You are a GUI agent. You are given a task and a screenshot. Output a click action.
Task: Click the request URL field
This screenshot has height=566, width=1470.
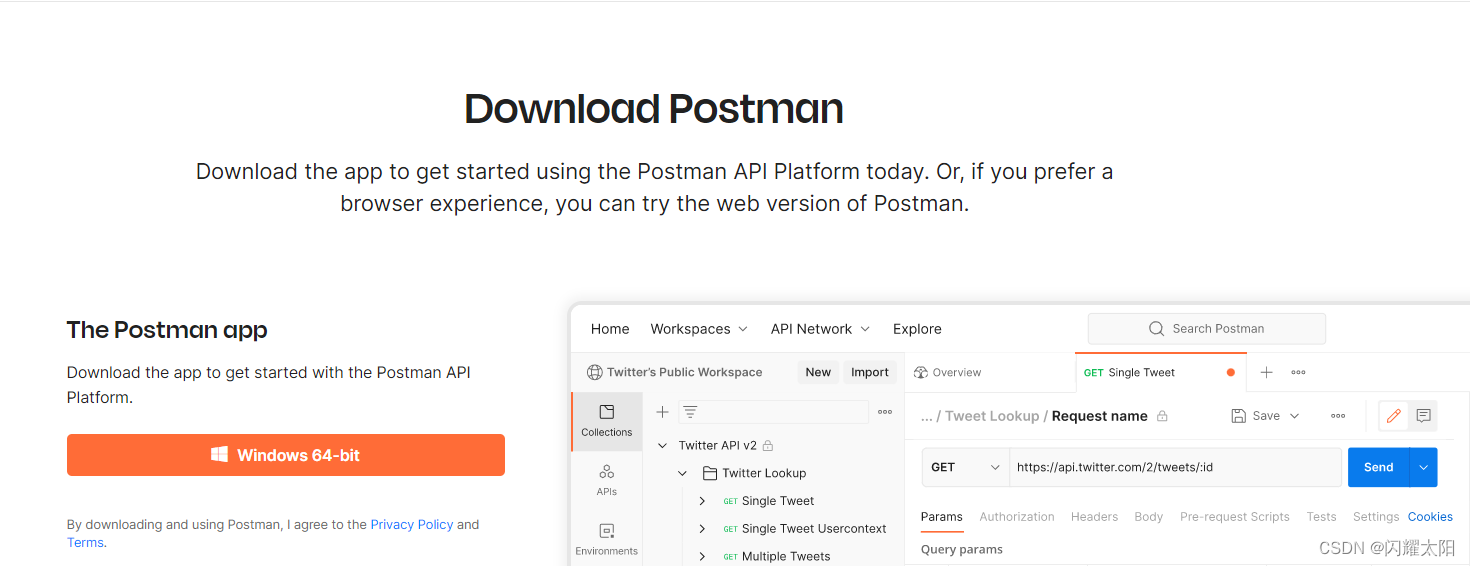tap(1175, 467)
